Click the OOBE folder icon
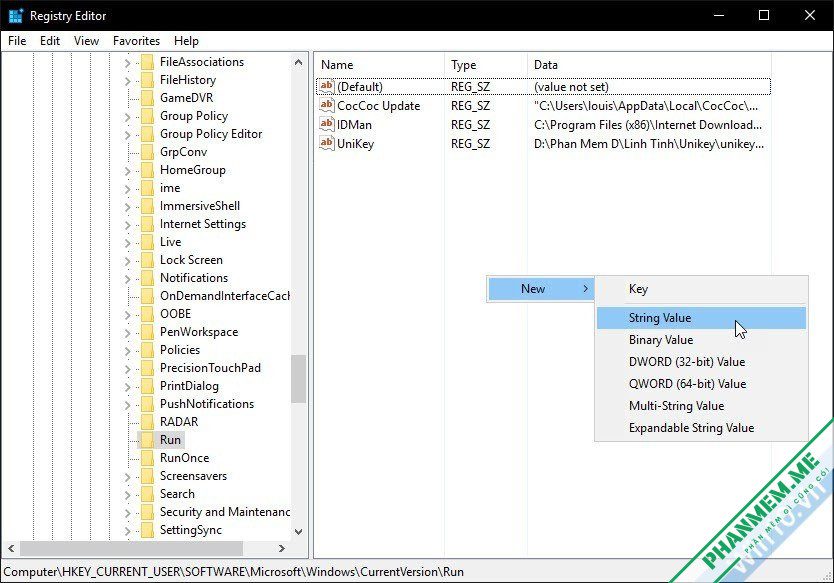834x583 pixels. click(147, 314)
